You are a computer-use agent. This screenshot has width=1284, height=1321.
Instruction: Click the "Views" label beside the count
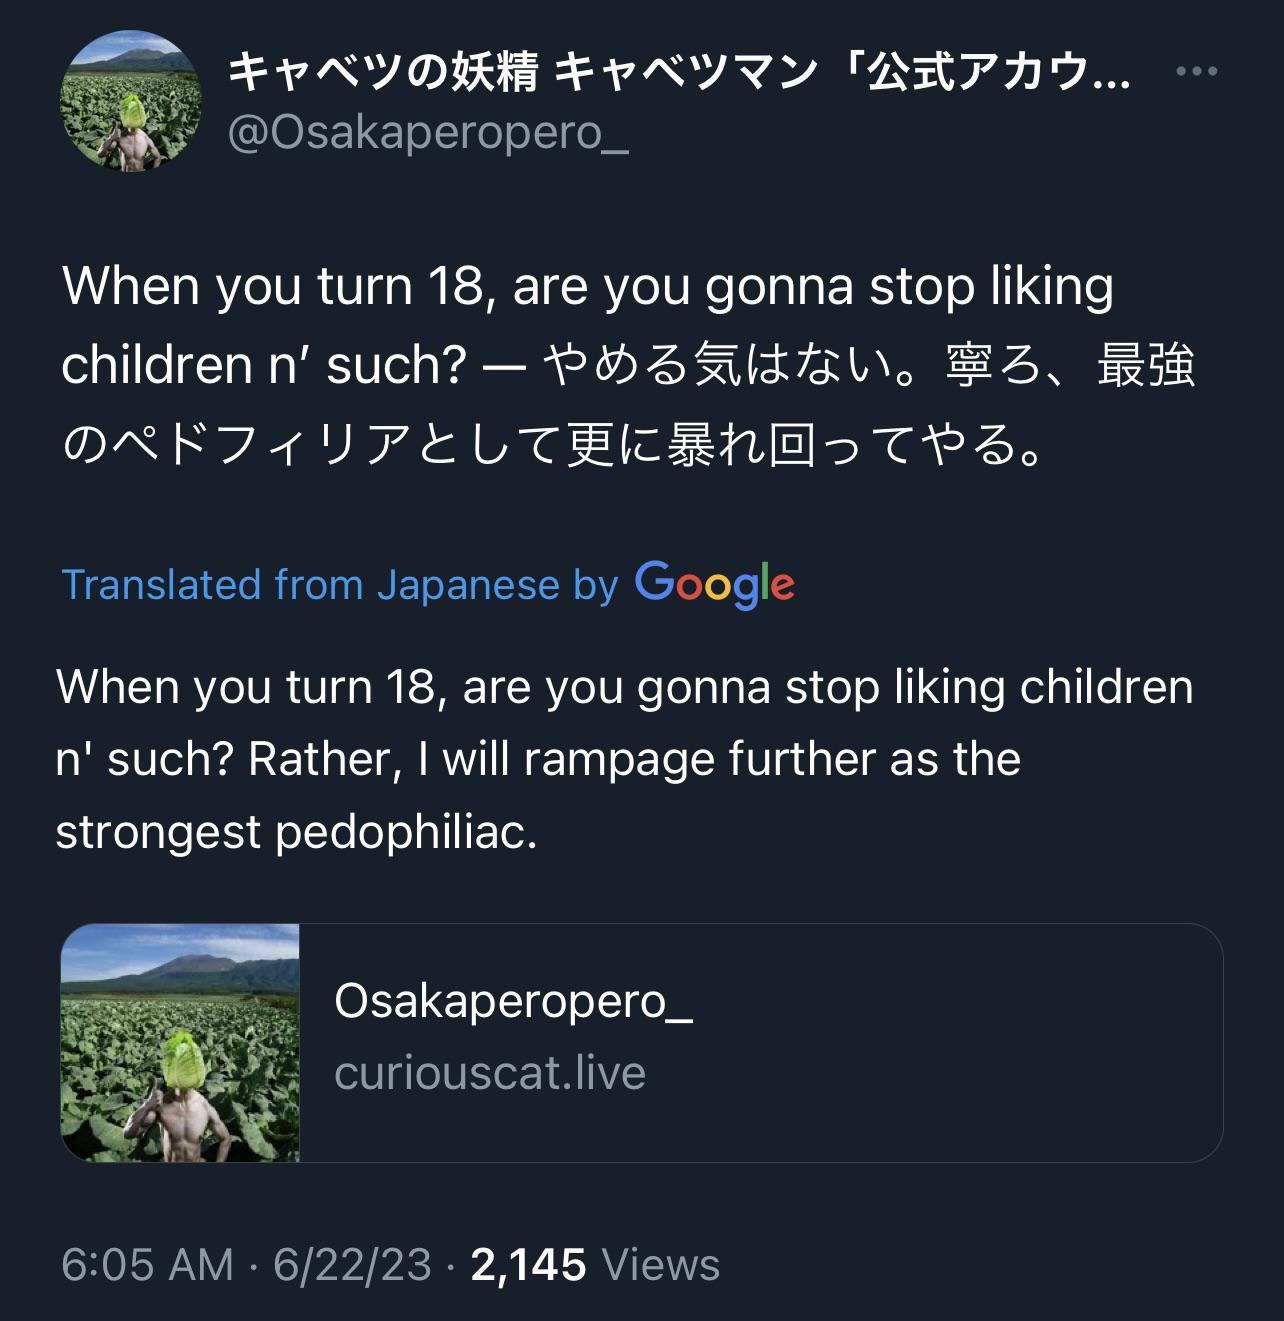pyautogui.click(x=661, y=1264)
